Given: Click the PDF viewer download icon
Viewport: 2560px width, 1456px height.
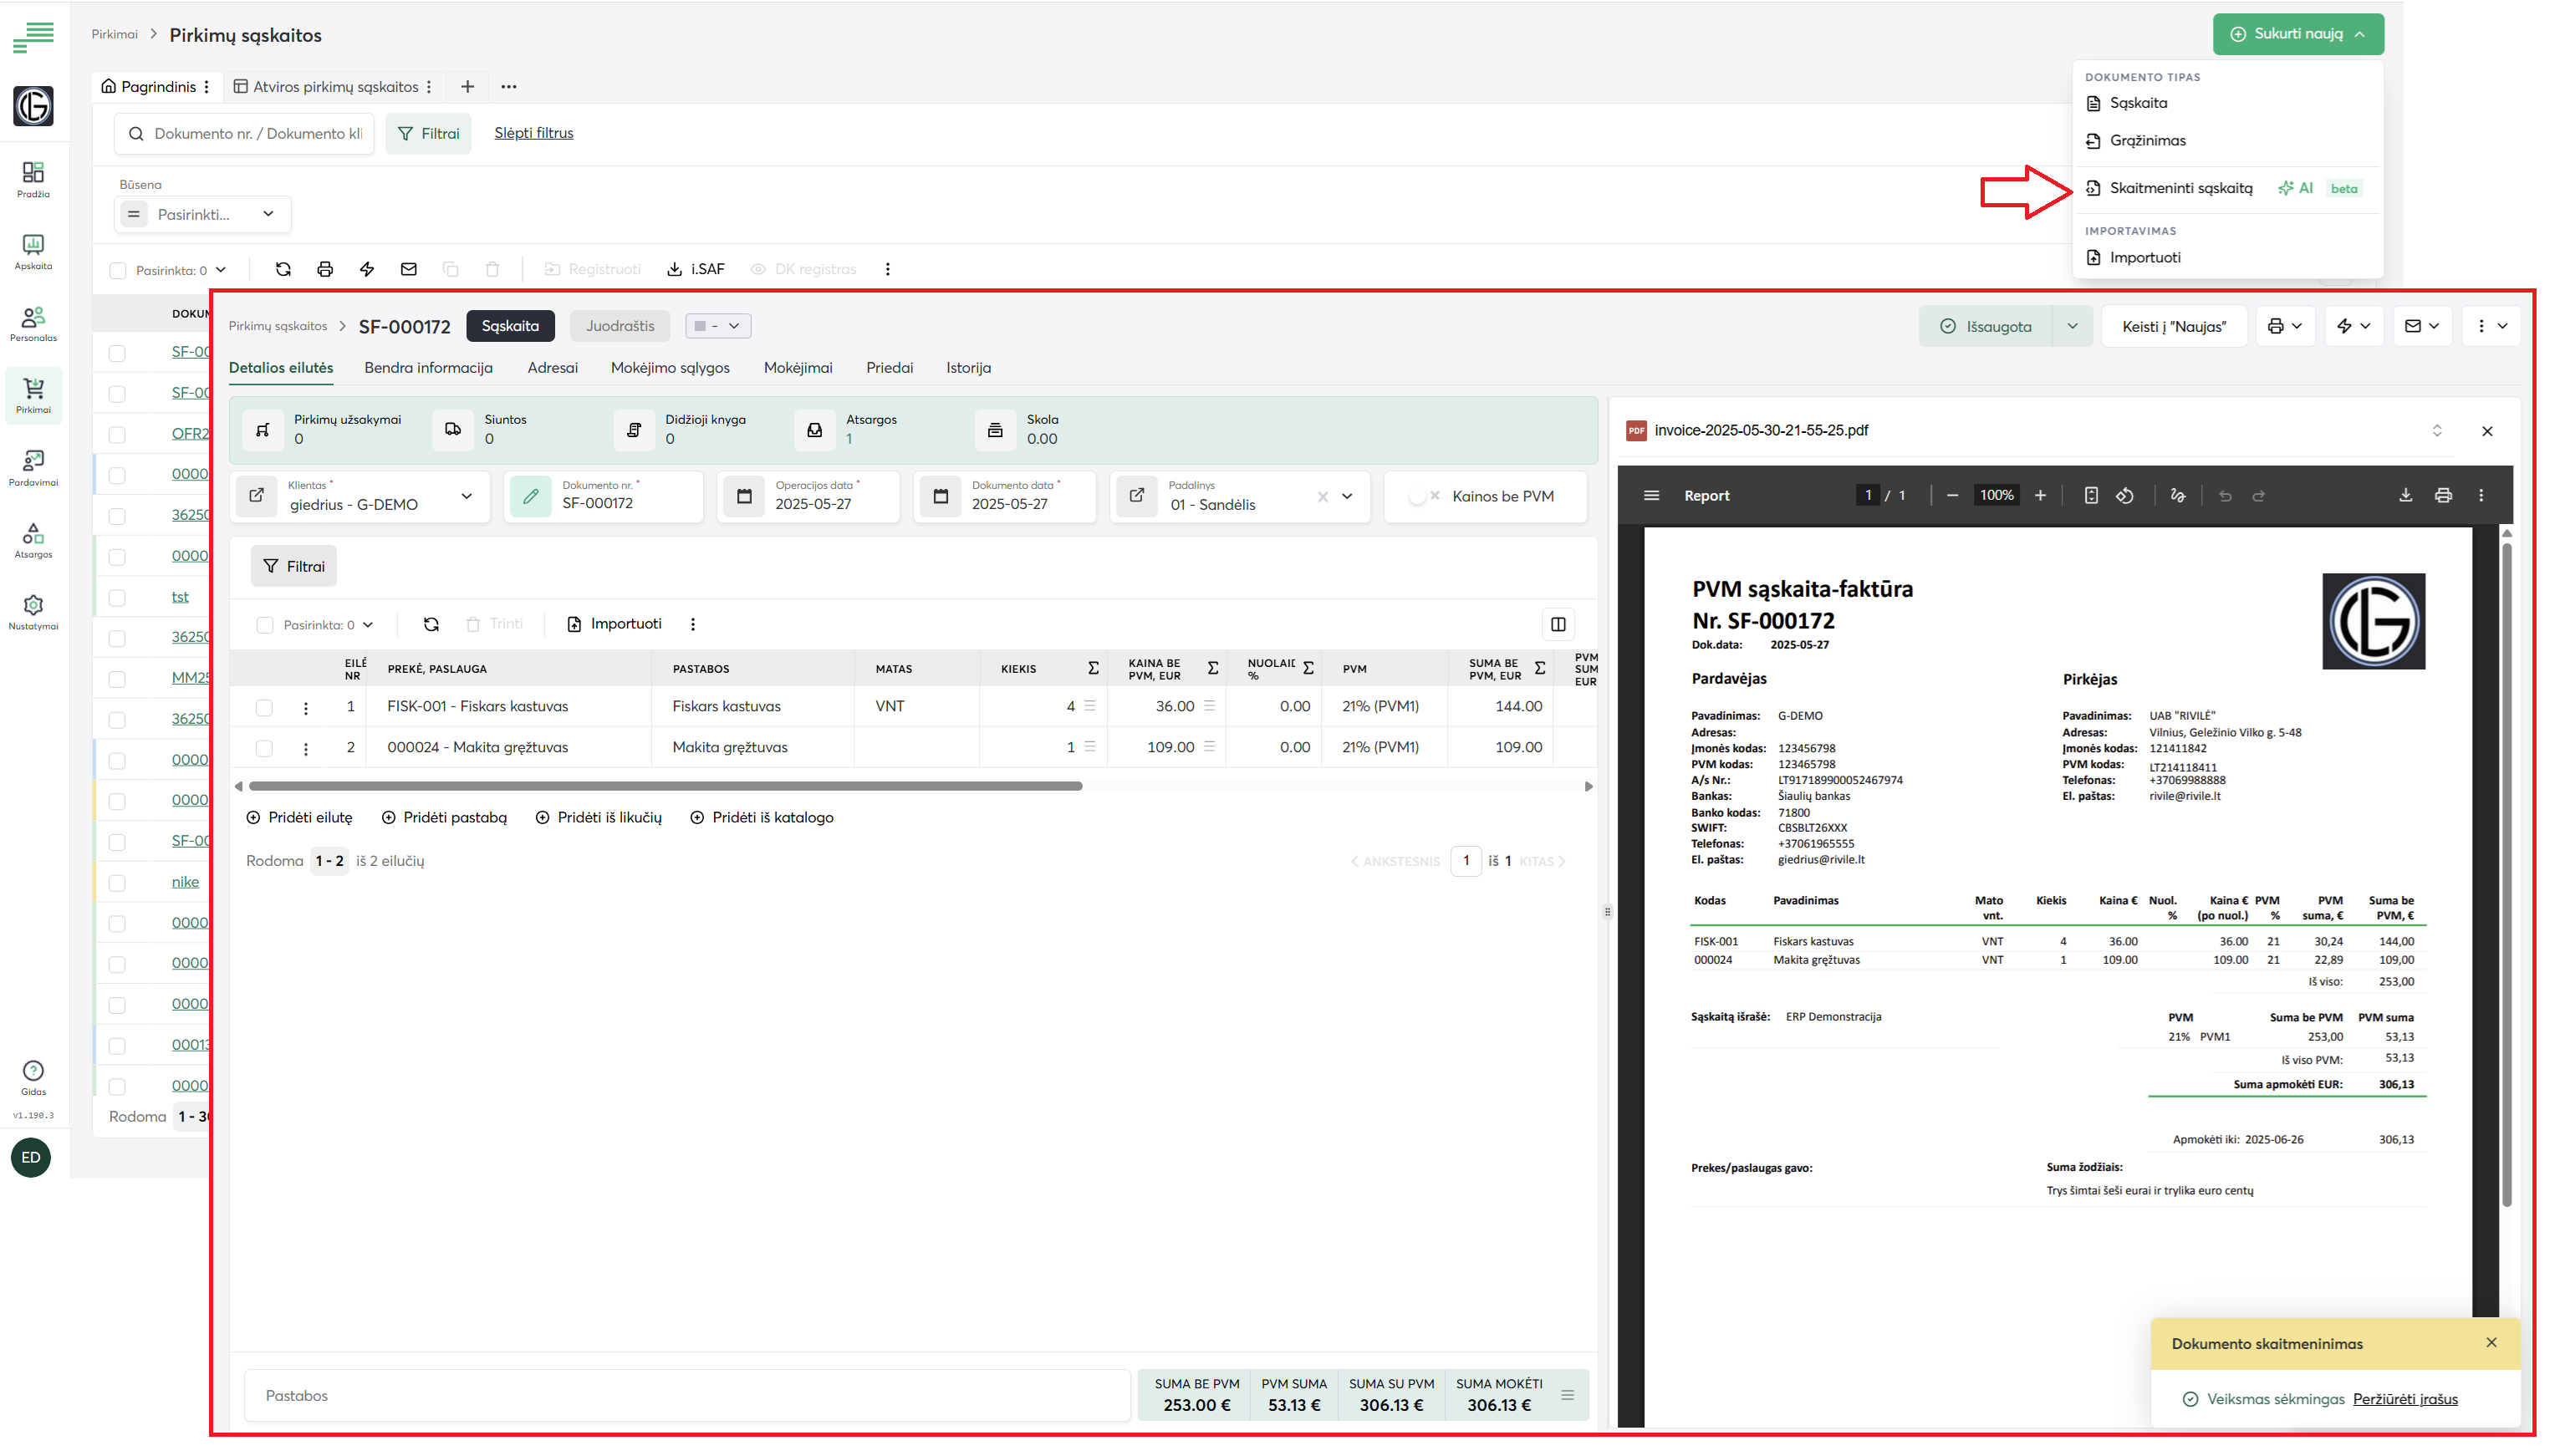Looking at the screenshot, I should click(x=2405, y=495).
